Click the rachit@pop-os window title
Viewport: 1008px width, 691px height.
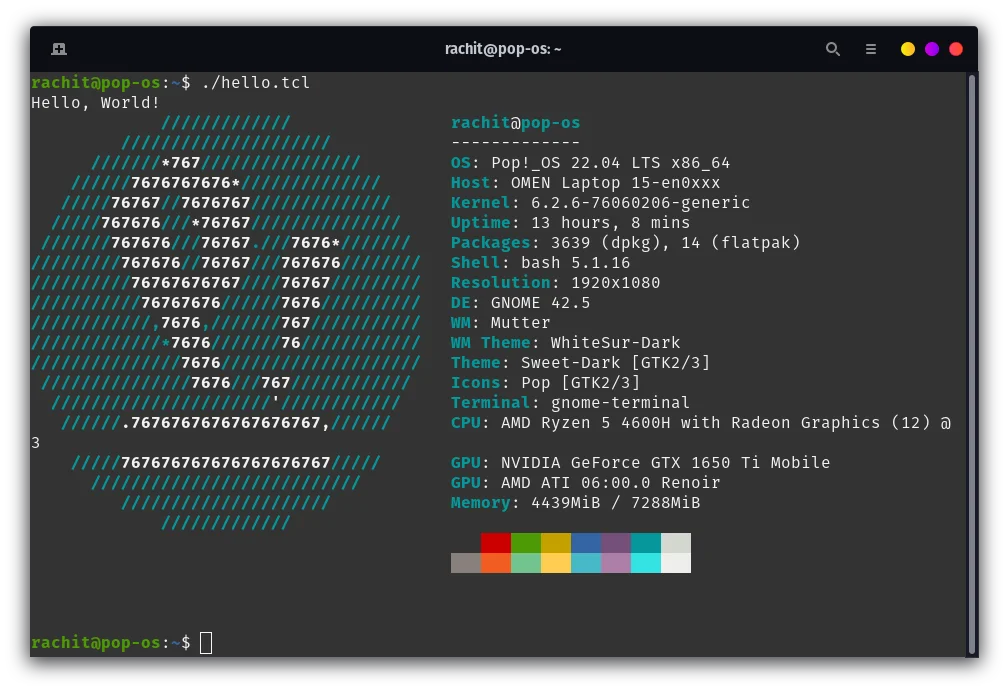(503, 49)
